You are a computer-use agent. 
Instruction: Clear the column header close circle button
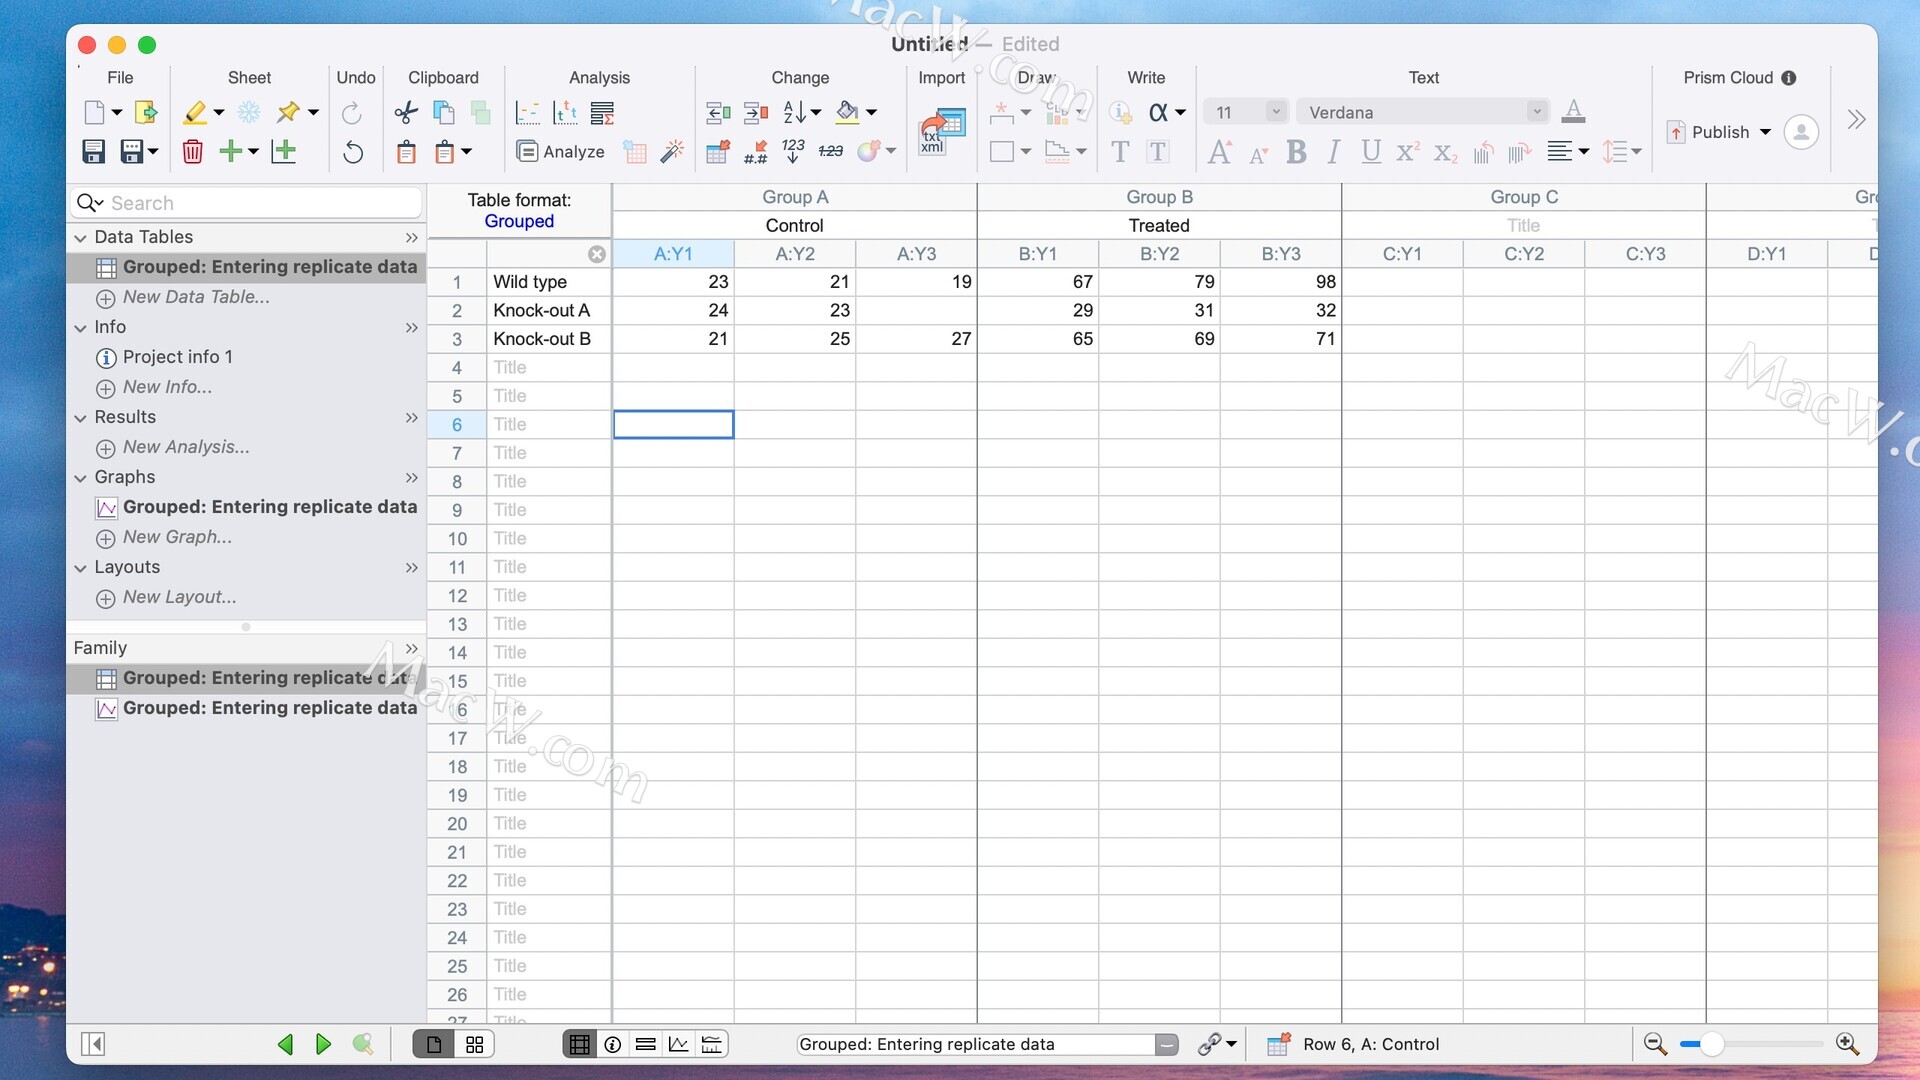tap(597, 254)
